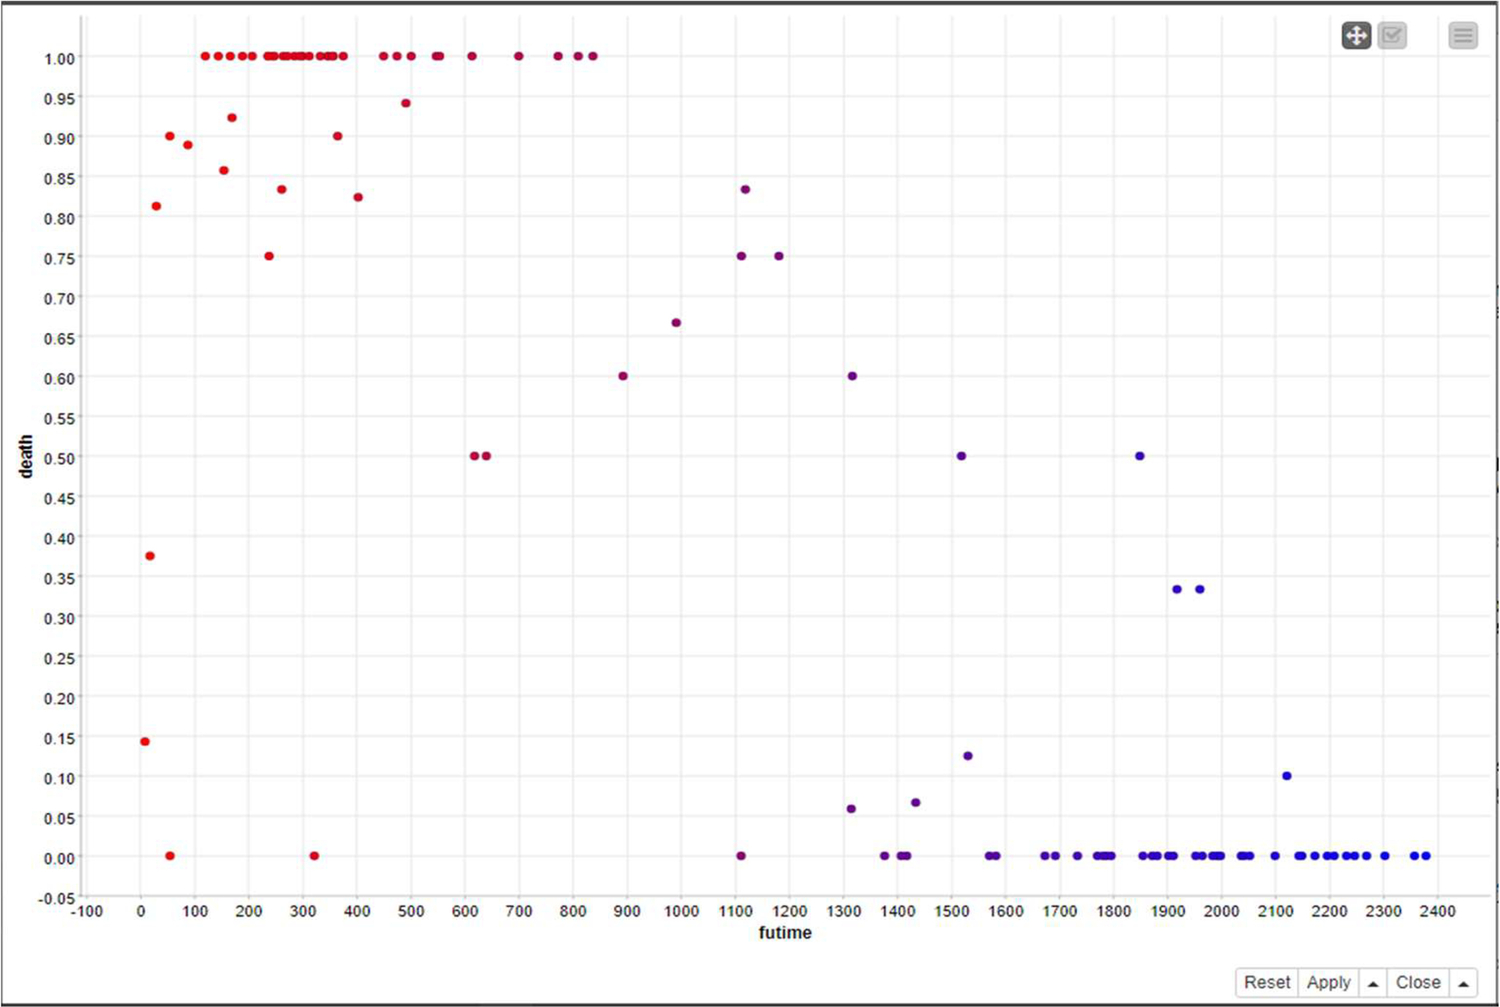Open the hamburger view settings menu
This screenshot has height=1007, width=1500.
point(1463,36)
